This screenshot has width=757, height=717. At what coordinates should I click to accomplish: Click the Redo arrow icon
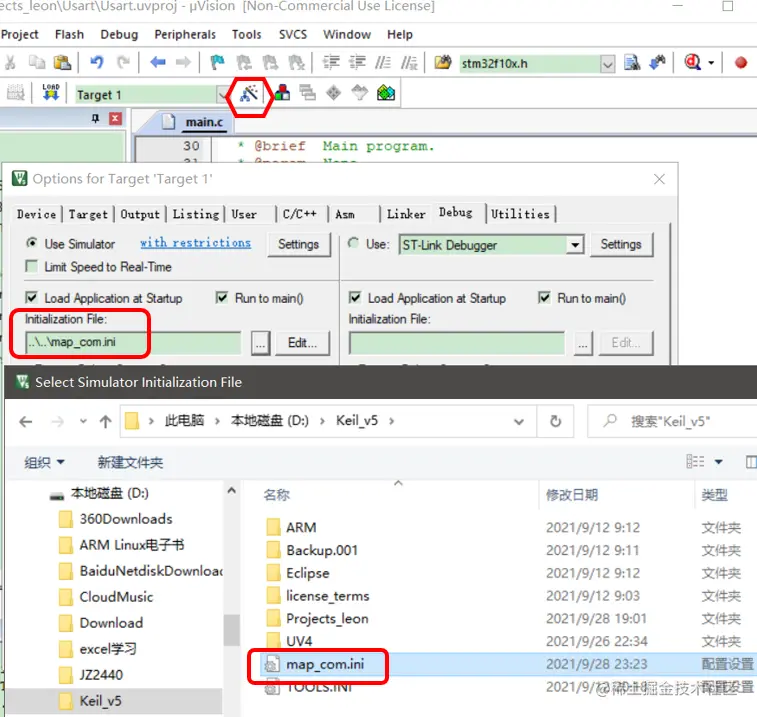click(124, 63)
